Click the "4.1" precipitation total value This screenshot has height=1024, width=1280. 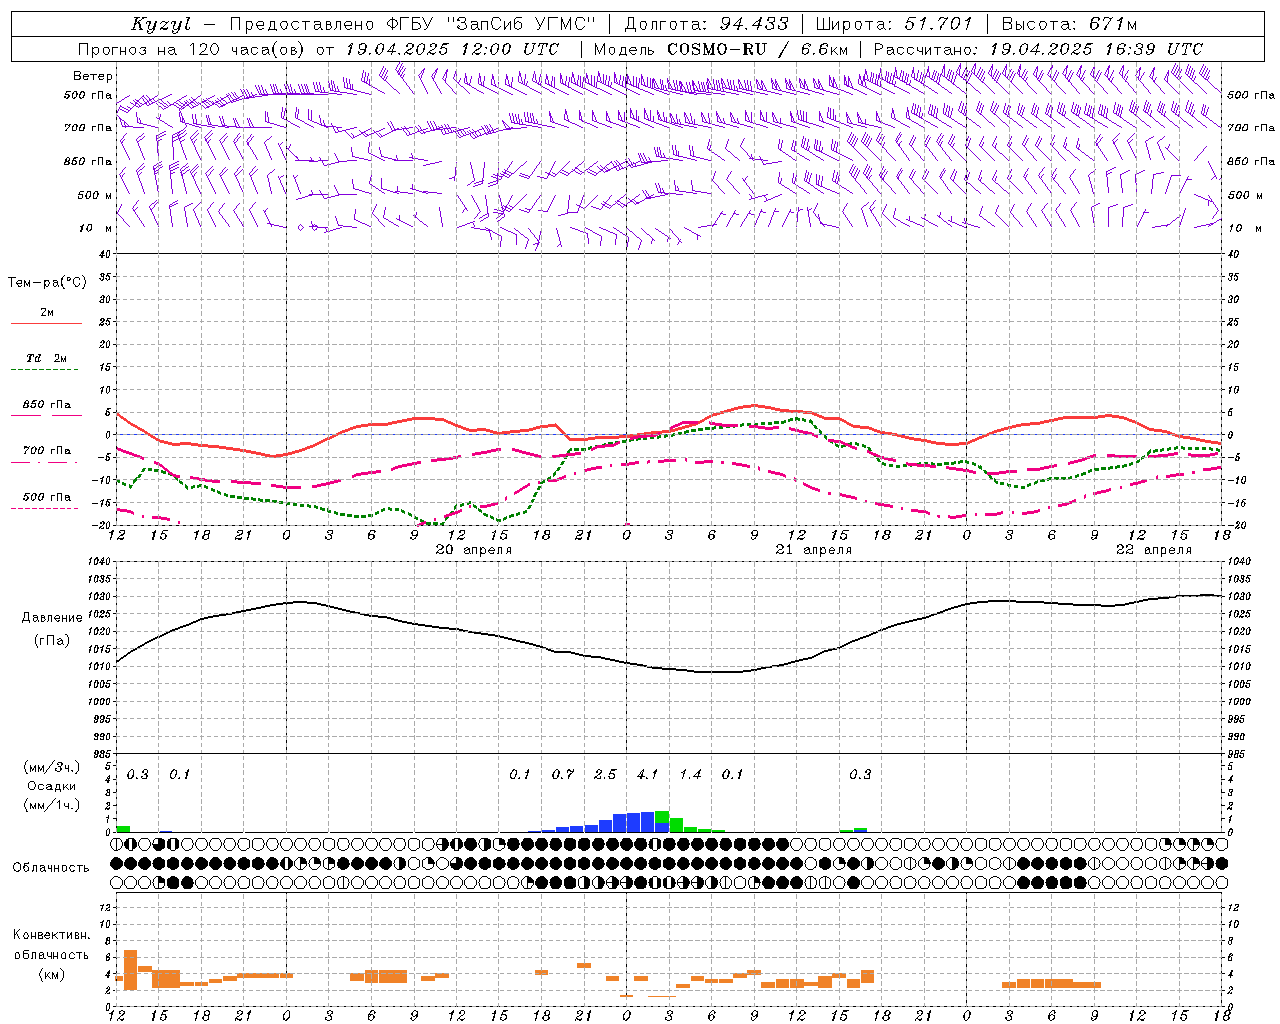point(647,774)
